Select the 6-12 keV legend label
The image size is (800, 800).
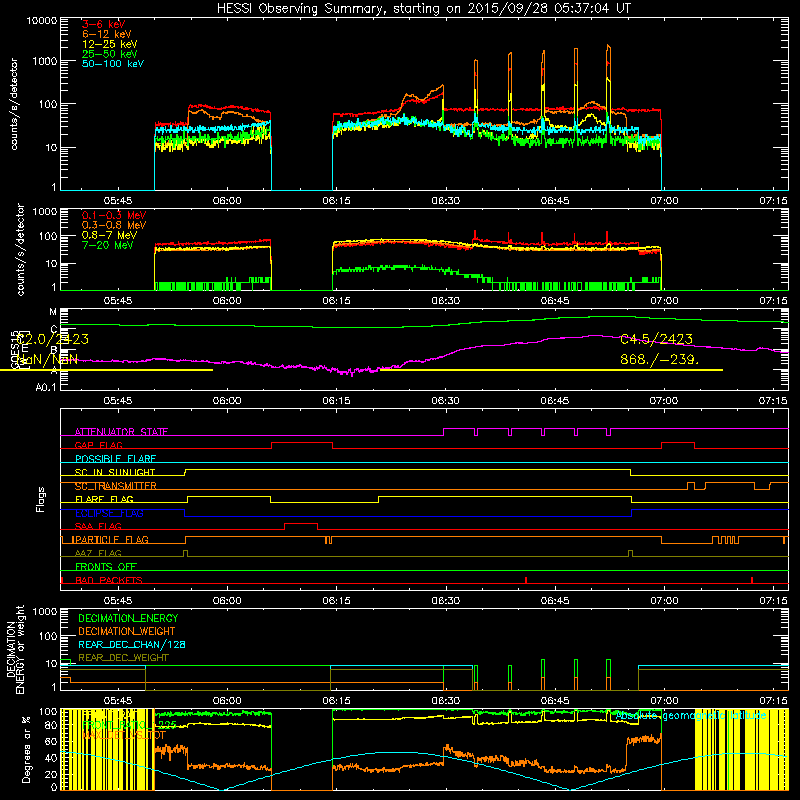pos(107,34)
